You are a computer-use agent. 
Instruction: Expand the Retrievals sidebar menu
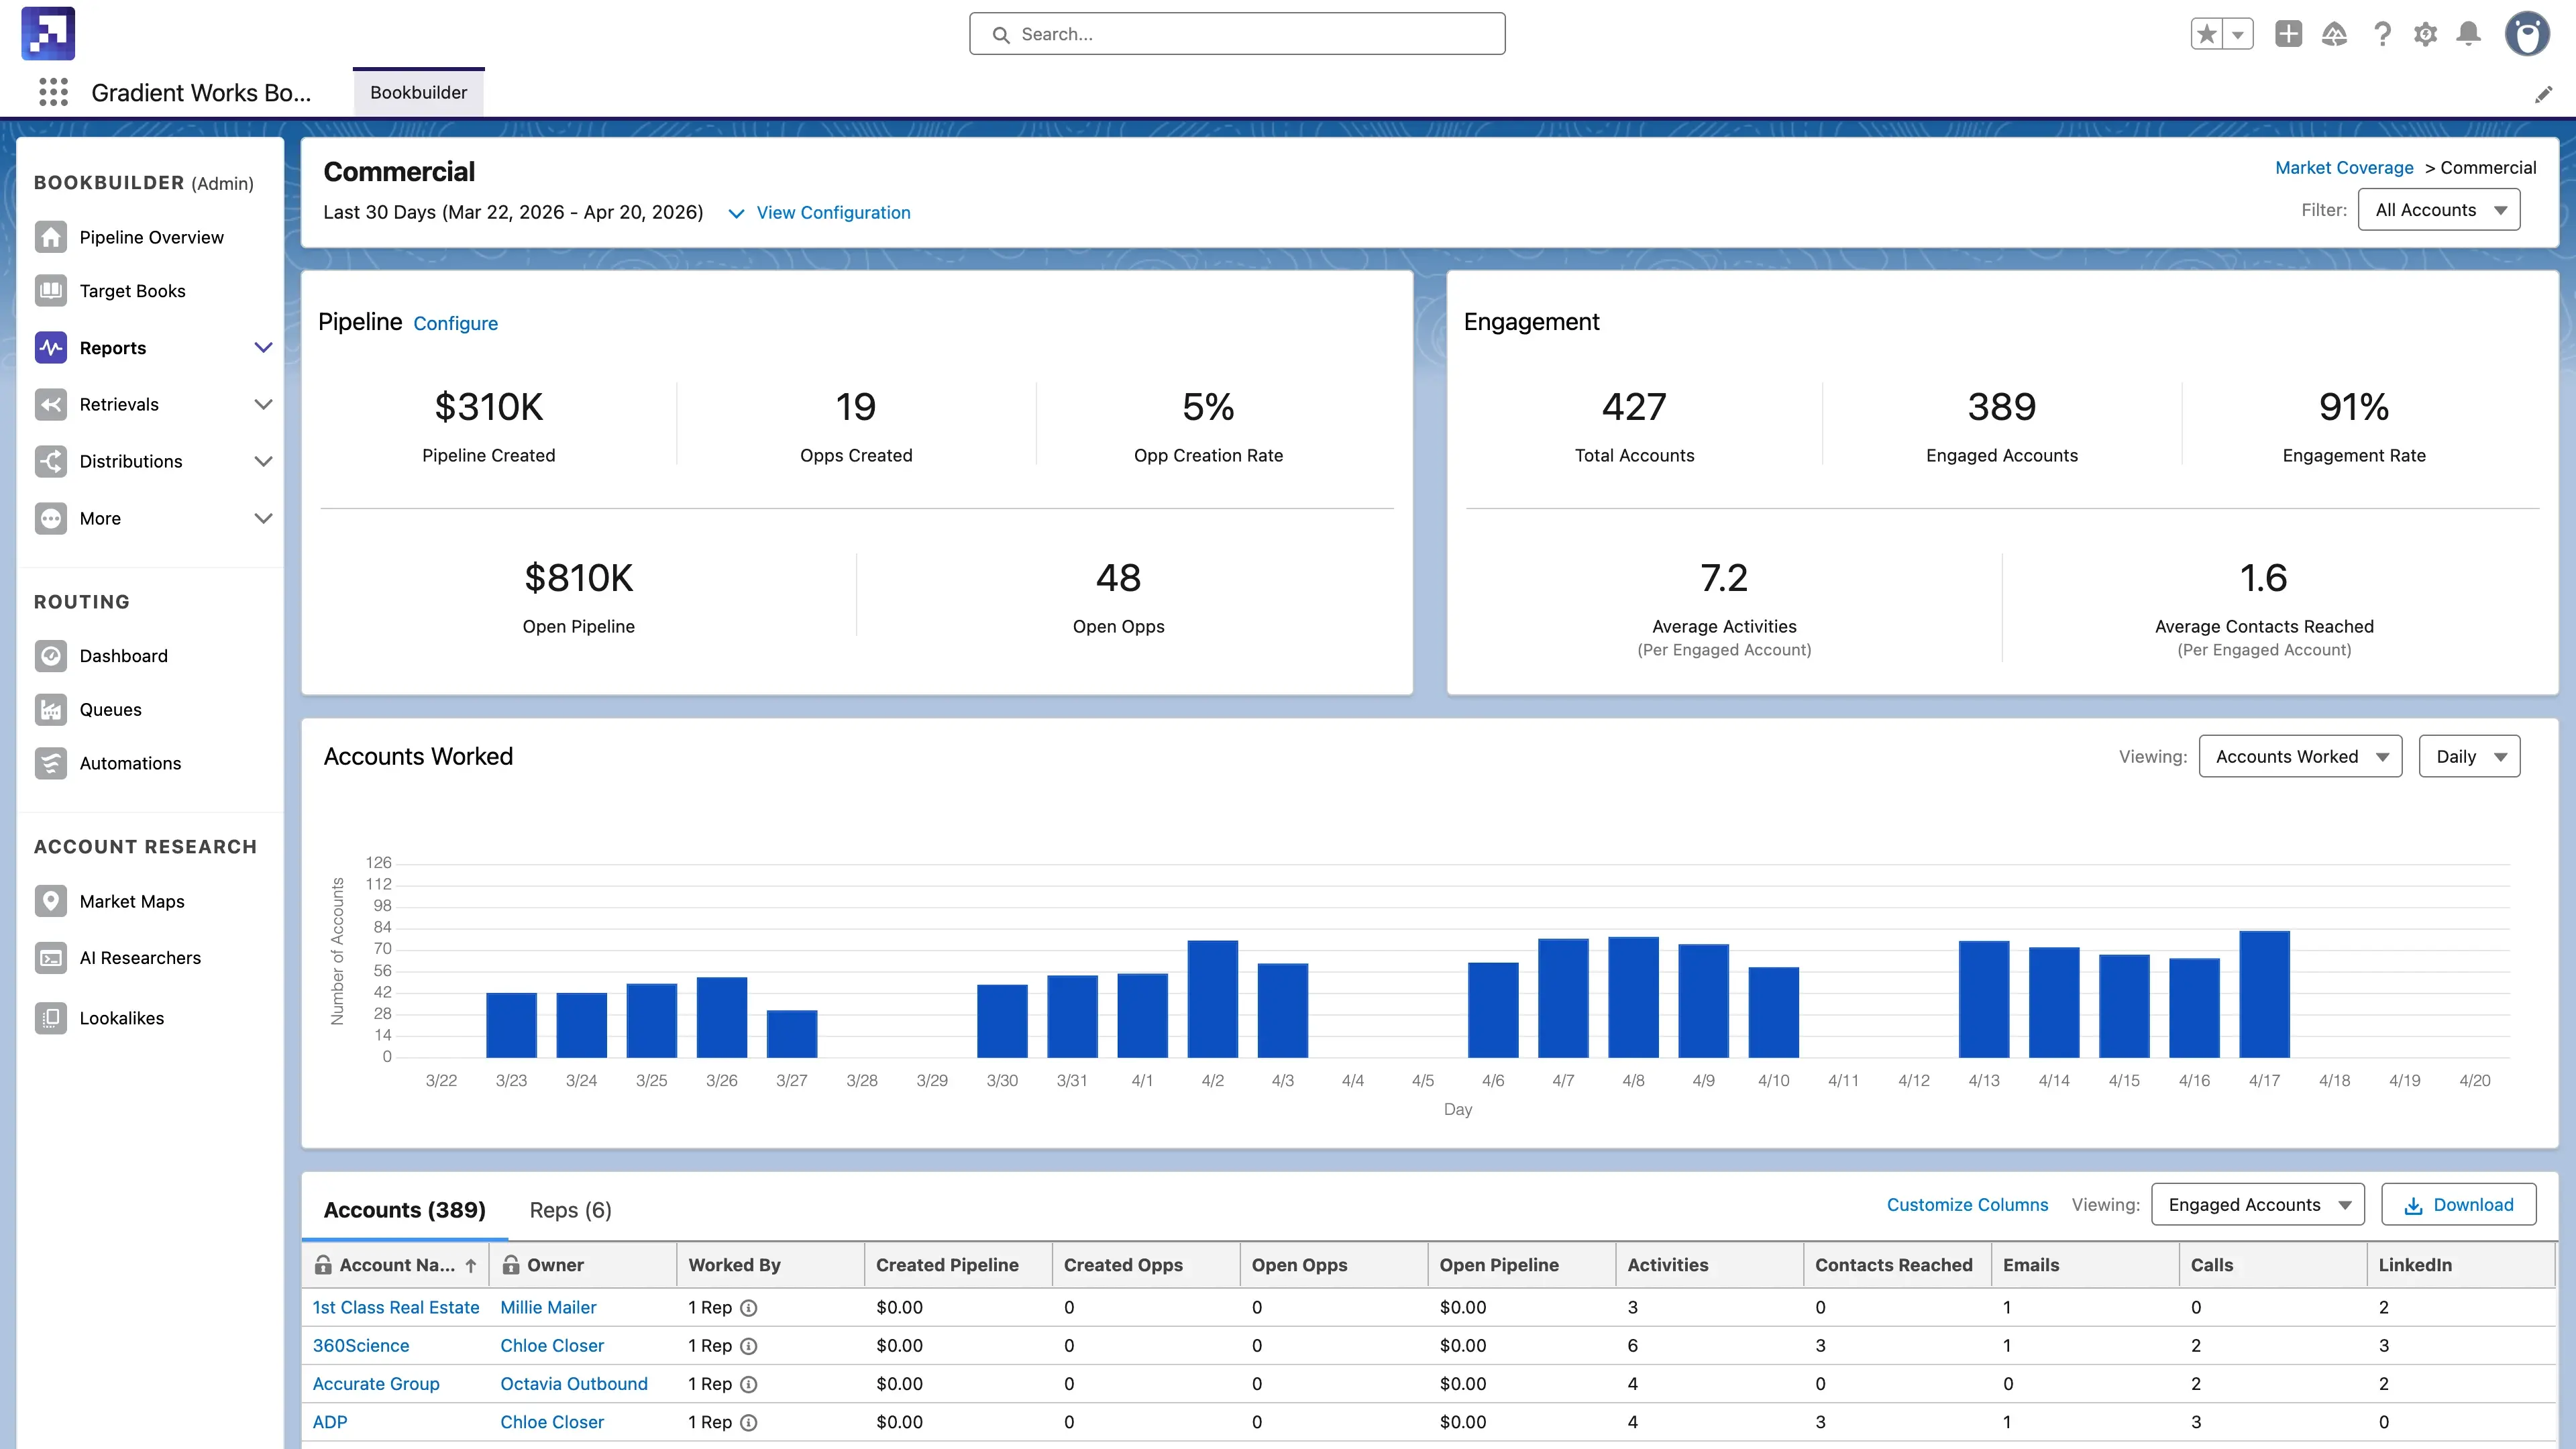tap(263, 404)
